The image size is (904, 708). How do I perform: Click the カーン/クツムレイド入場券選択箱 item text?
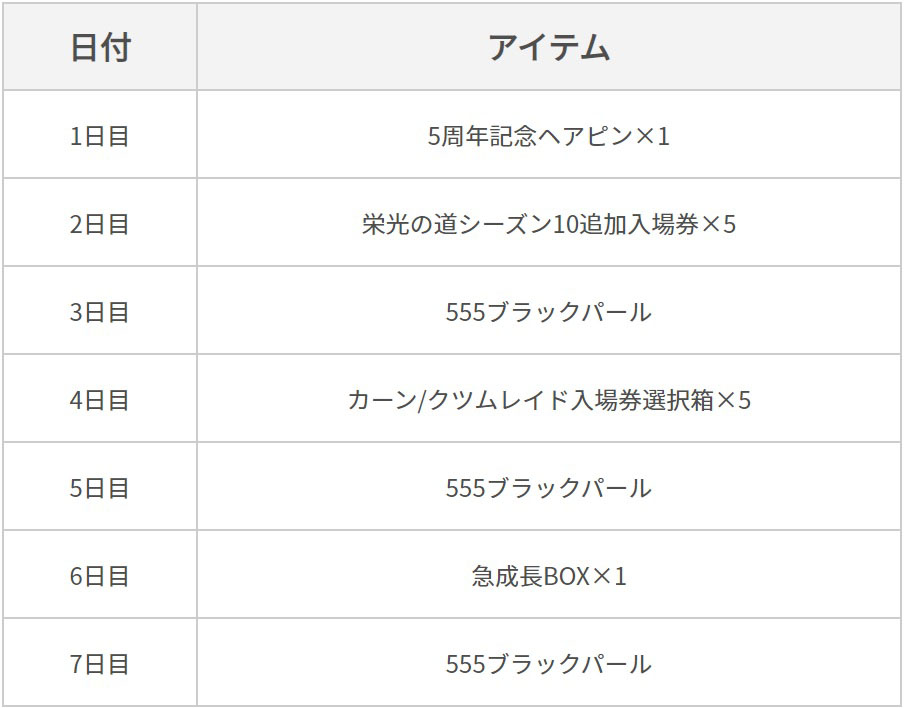(530, 400)
